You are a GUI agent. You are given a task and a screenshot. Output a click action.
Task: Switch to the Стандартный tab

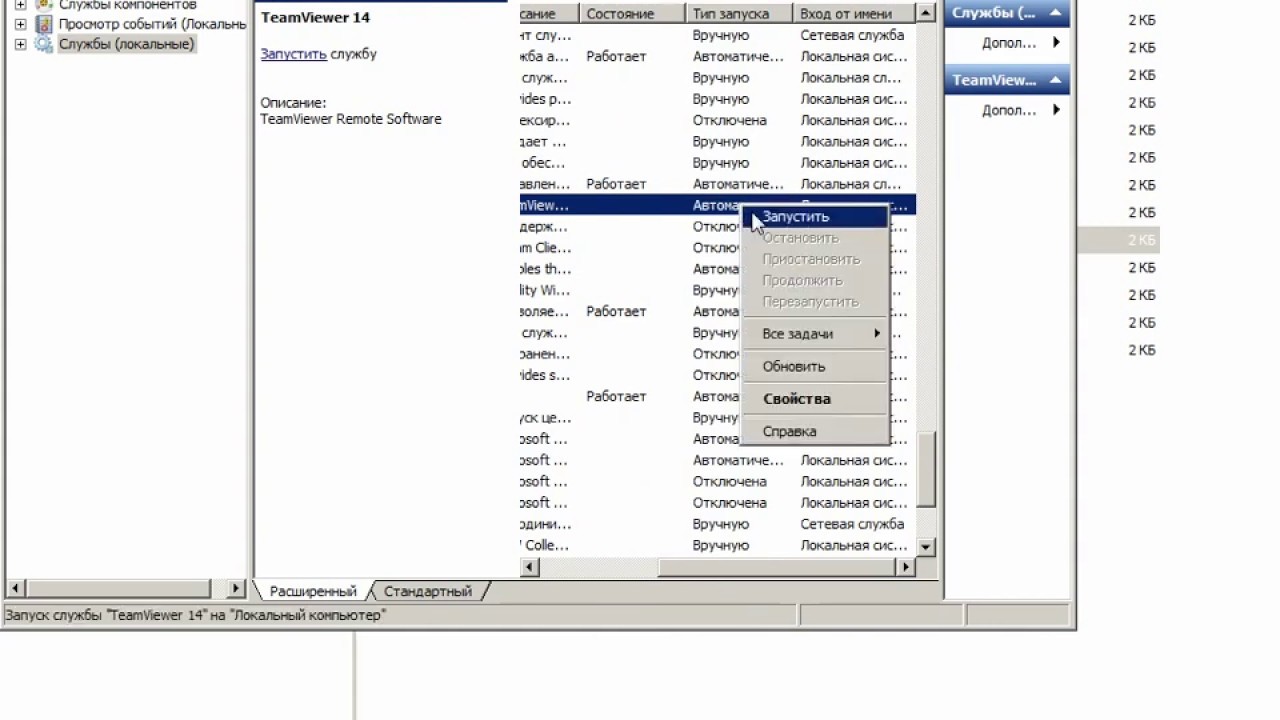coord(428,591)
